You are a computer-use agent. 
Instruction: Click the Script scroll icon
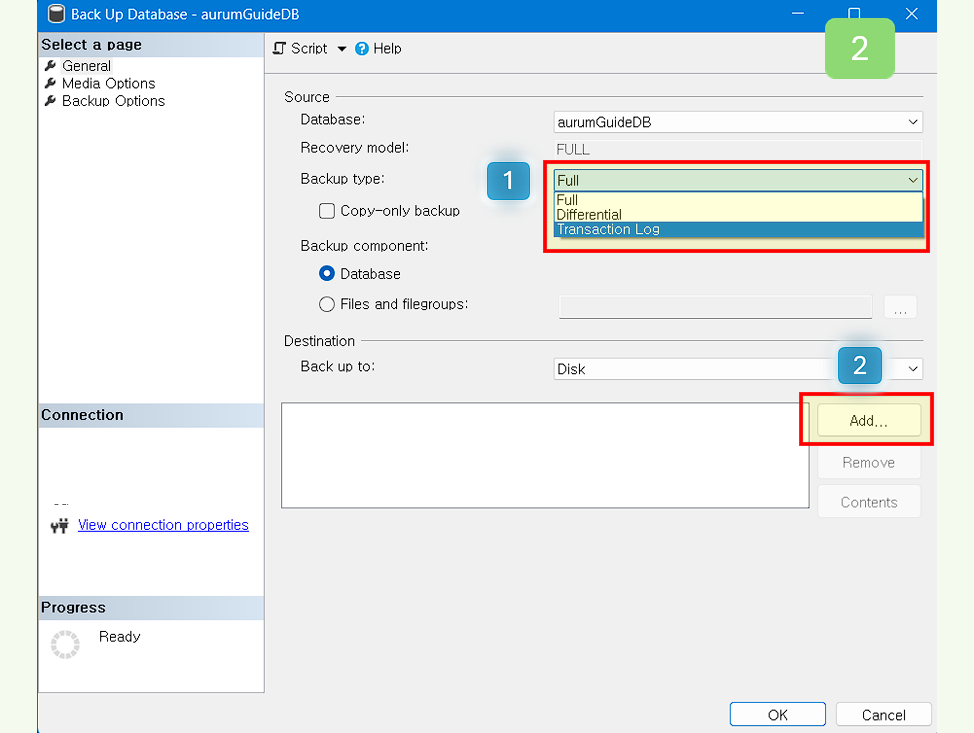click(280, 48)
